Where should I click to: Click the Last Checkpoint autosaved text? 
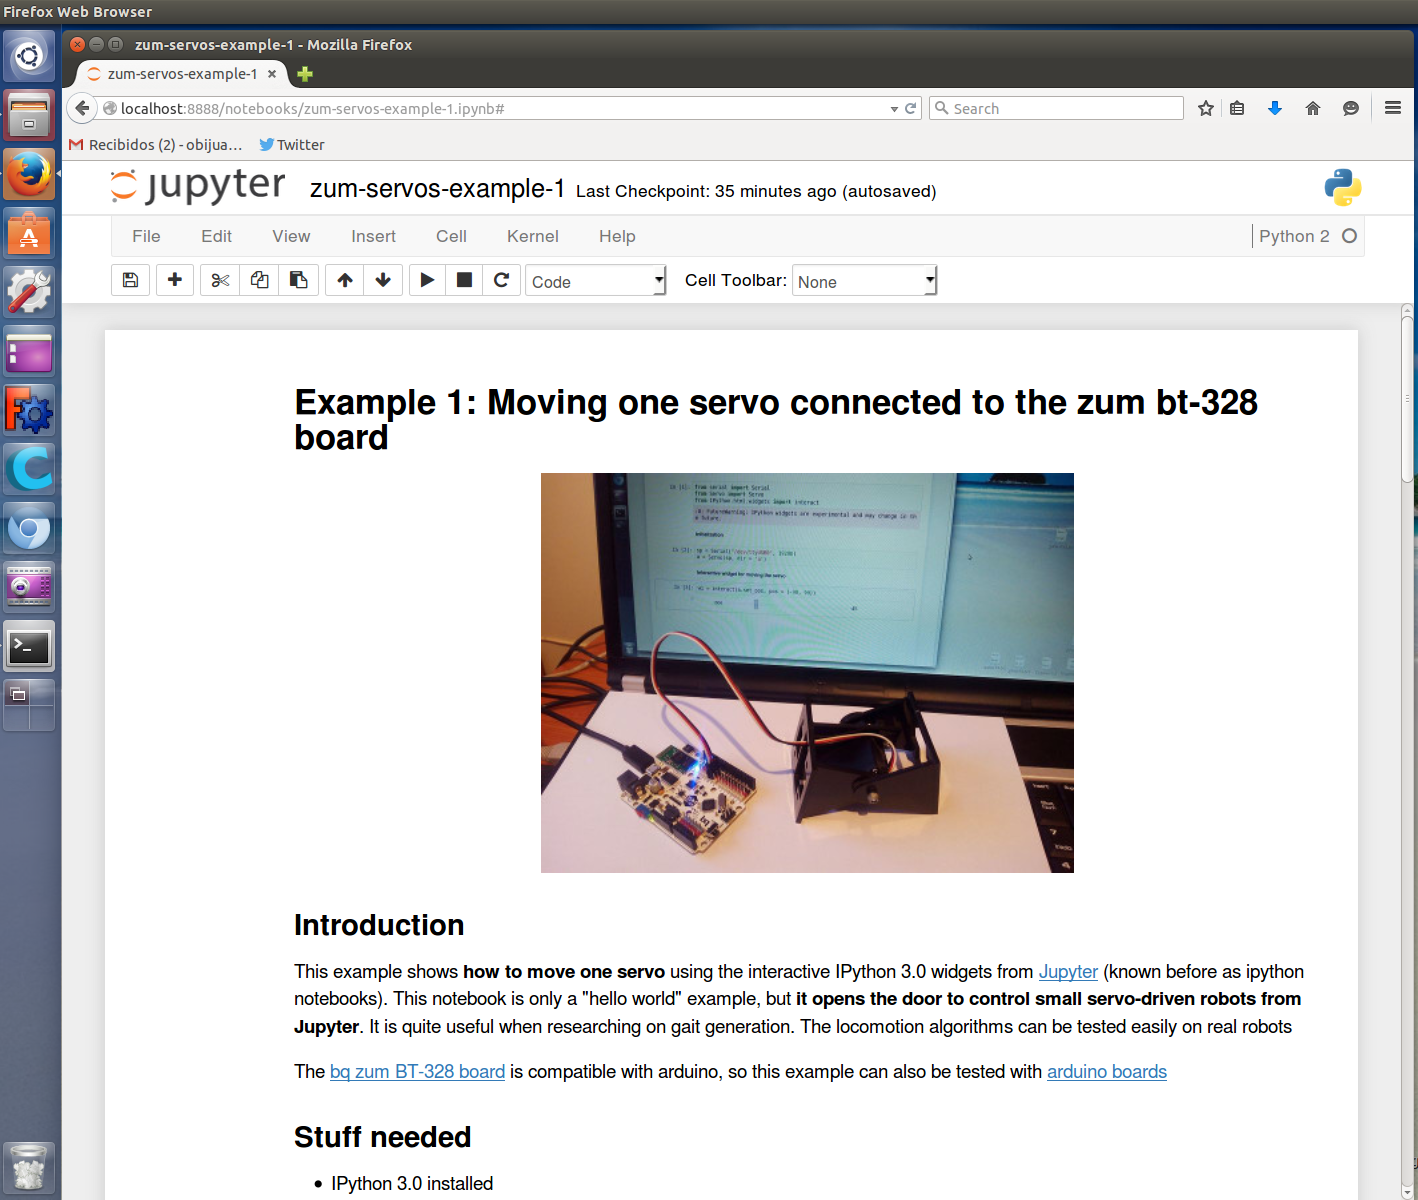coord(756,191)
